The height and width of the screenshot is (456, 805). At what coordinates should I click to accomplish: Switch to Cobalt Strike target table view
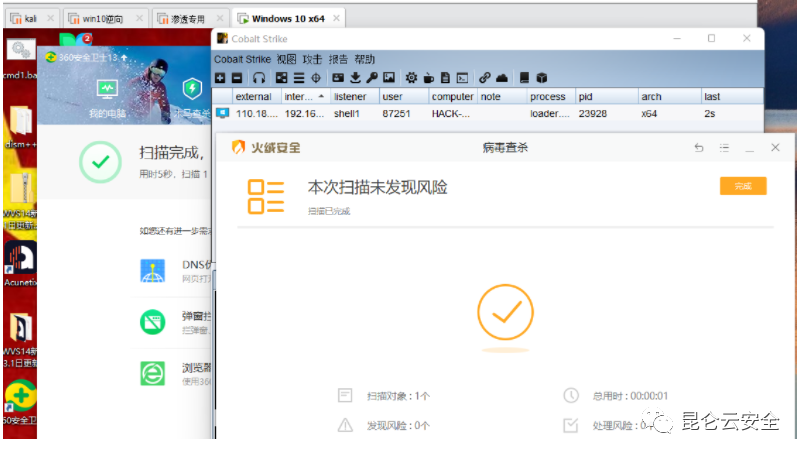(x=316, y=78)
